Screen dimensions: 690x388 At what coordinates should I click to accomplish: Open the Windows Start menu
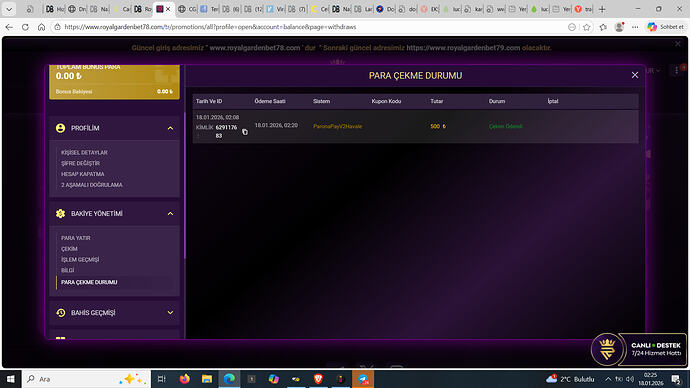point(11,379)
